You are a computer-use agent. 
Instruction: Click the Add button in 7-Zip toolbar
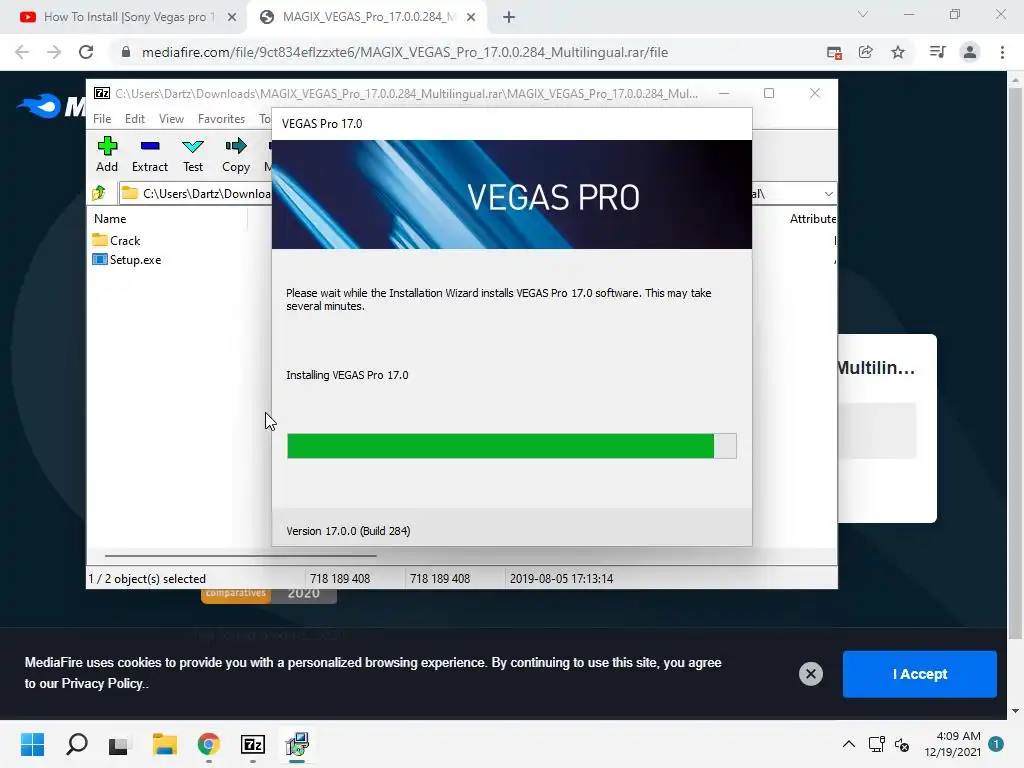(107, 154)
